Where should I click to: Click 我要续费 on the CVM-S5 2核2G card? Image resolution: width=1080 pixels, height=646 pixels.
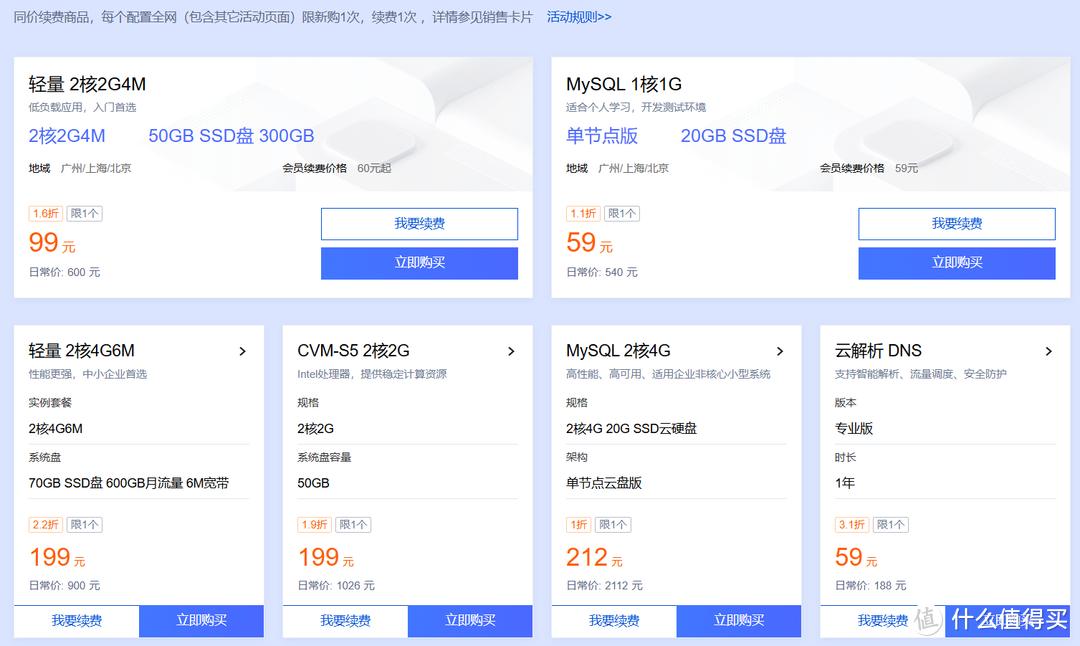pyautogui.click(x=344, y=621)
